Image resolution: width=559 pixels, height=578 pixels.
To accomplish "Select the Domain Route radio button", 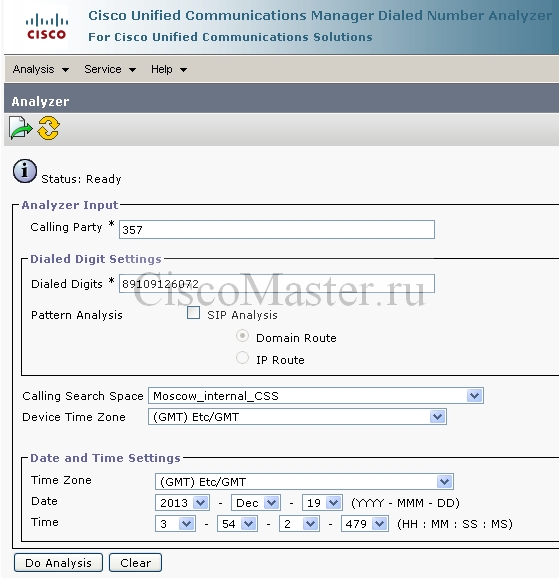I will (242, 336).
